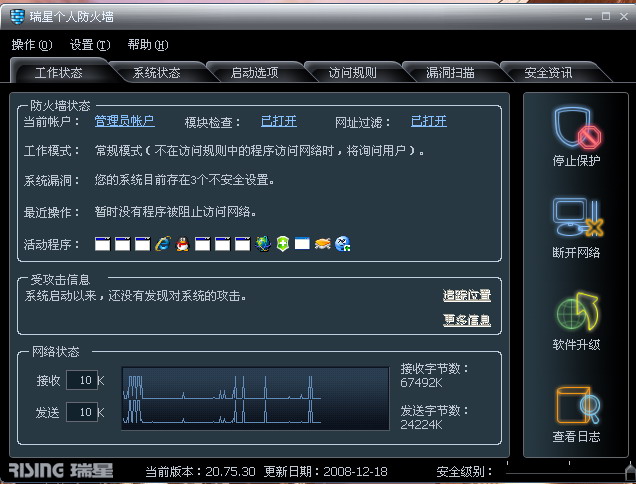Image resolution: width=636 pixels, height=484 pixels.
Task: Click the 更新日期 2008-12-18 text
Action: click(326, 471)
